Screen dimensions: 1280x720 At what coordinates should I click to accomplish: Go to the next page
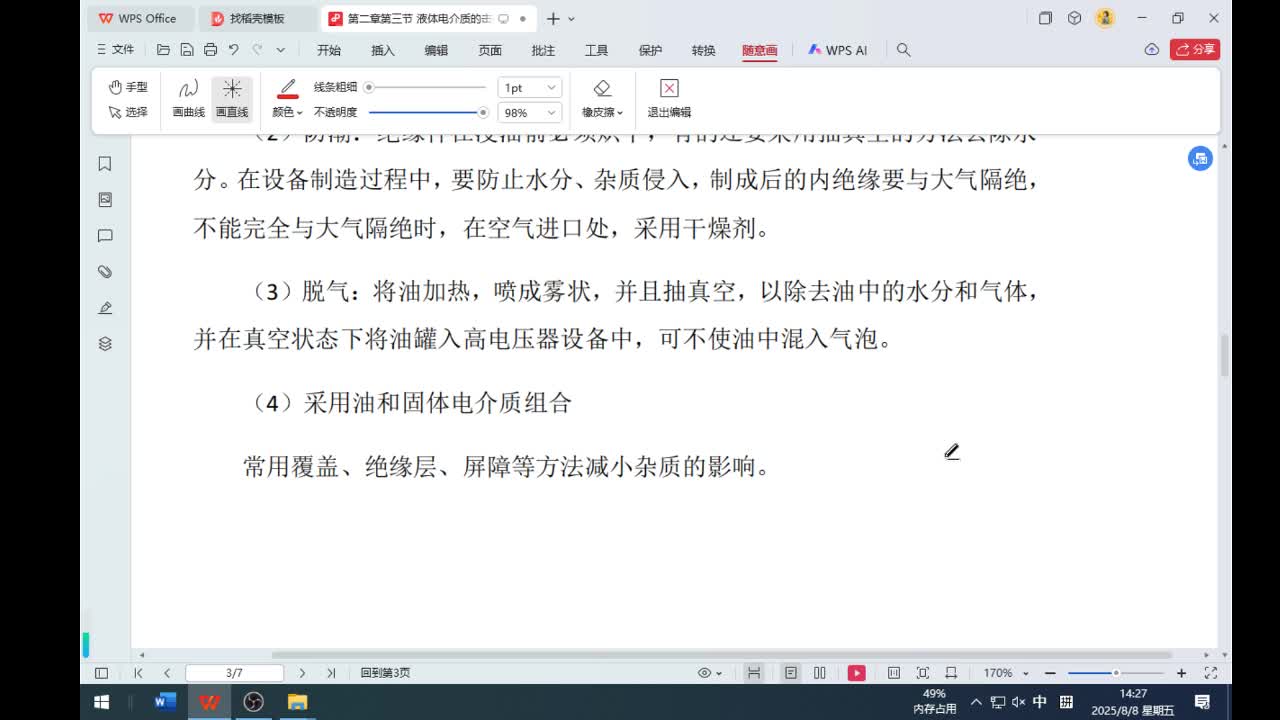(302, 673)
